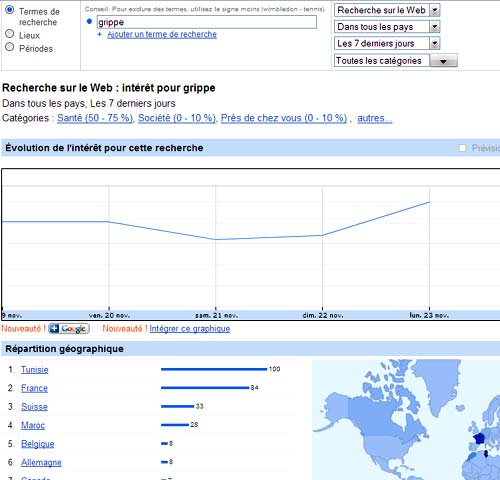Click Canada on the world map
This screenshot has height=480, width=500.
pos(377,417)
